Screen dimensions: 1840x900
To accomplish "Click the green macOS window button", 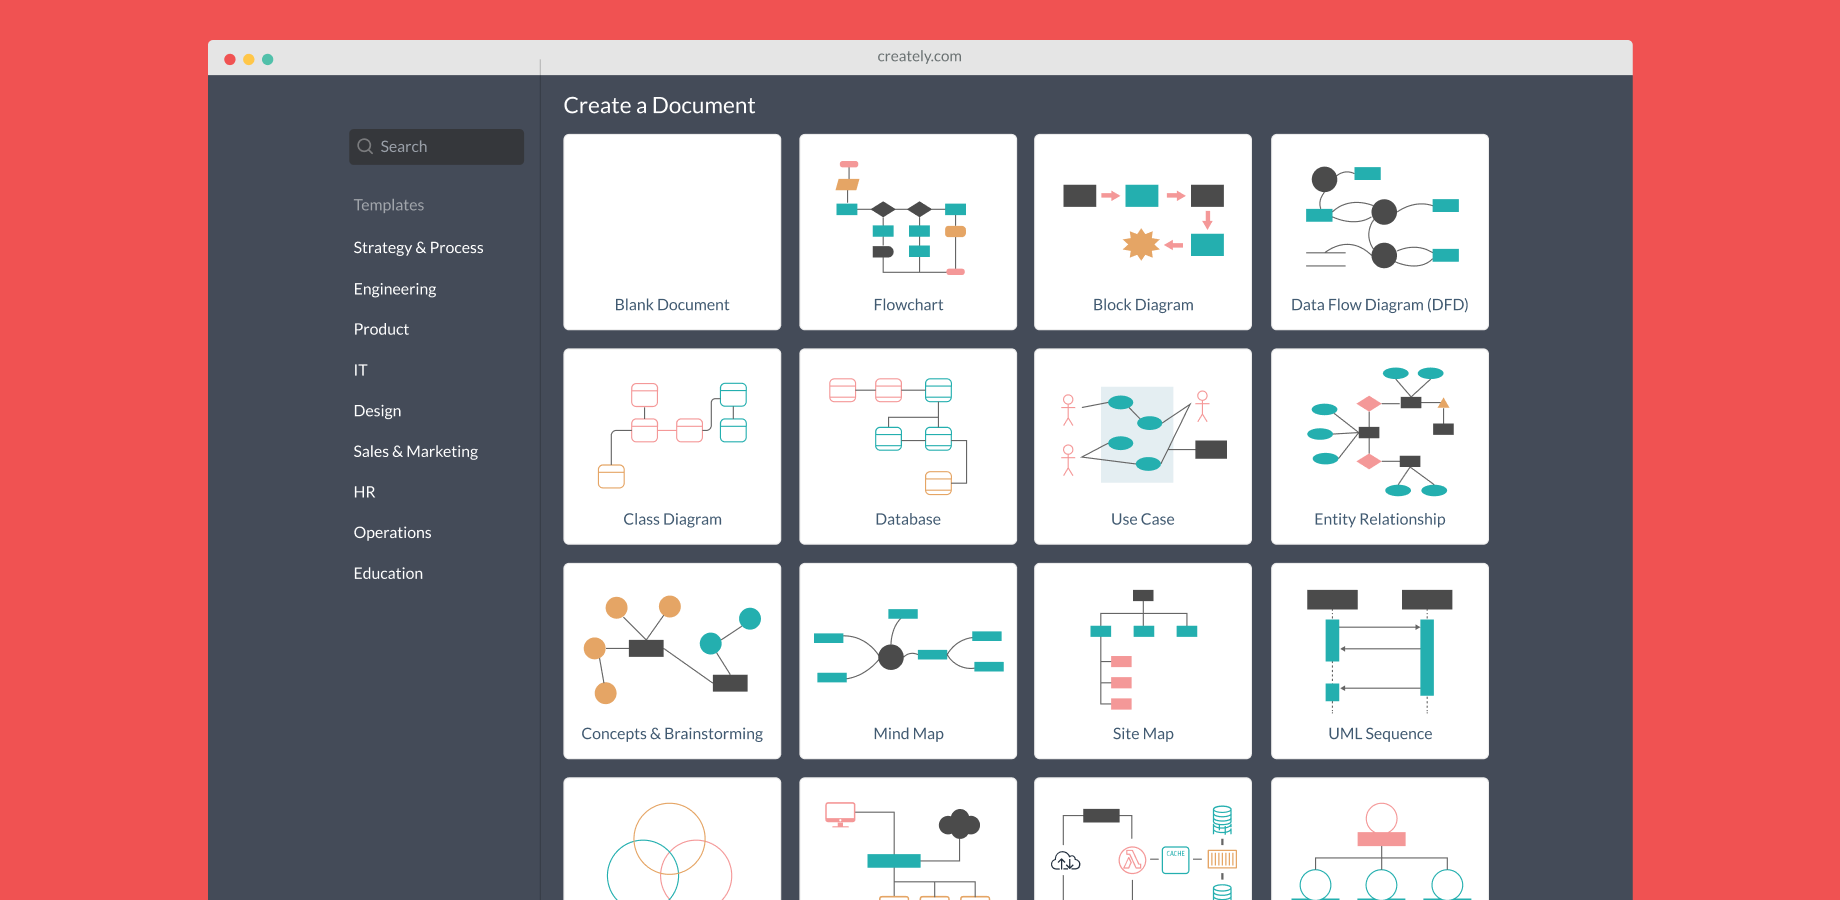I will [x=268, y=59].
